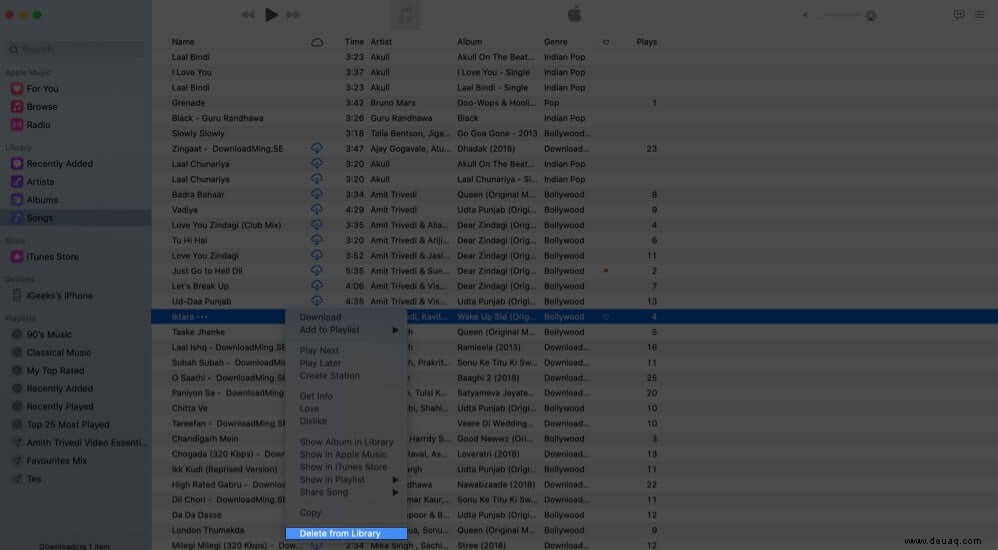Download Badra Bahaar via cloud icon
This screenshot has height=550, width=998.
click(x=316, y=194)
